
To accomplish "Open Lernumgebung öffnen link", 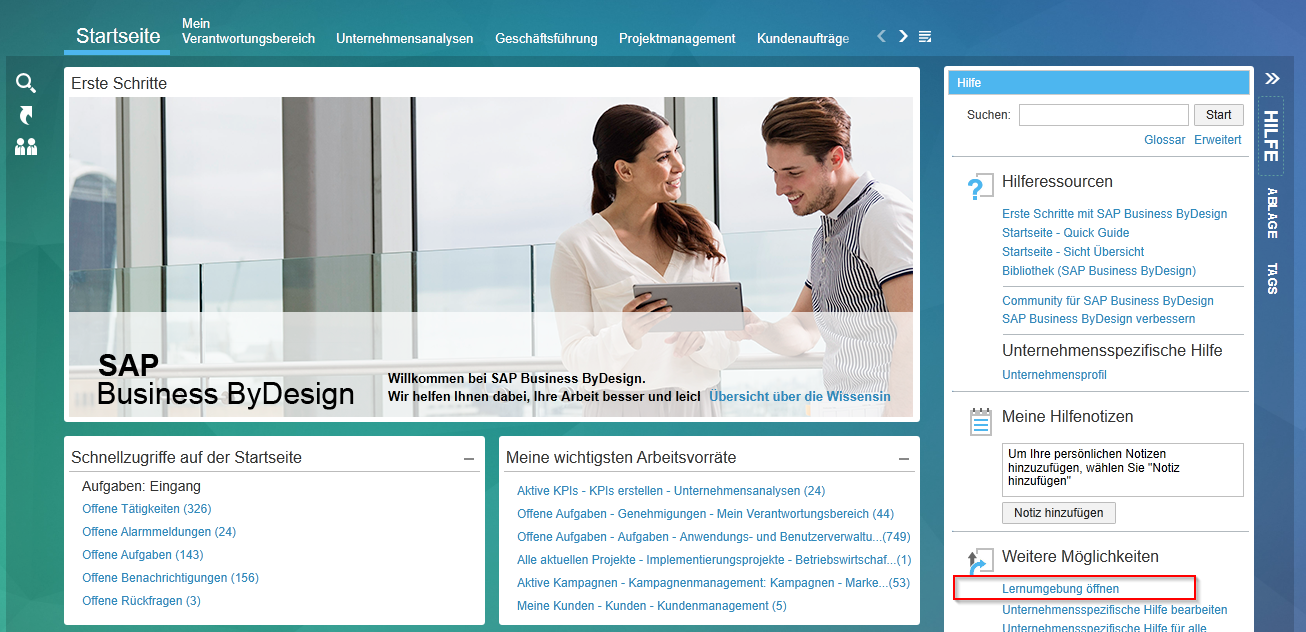I will tap(1061, 589).
